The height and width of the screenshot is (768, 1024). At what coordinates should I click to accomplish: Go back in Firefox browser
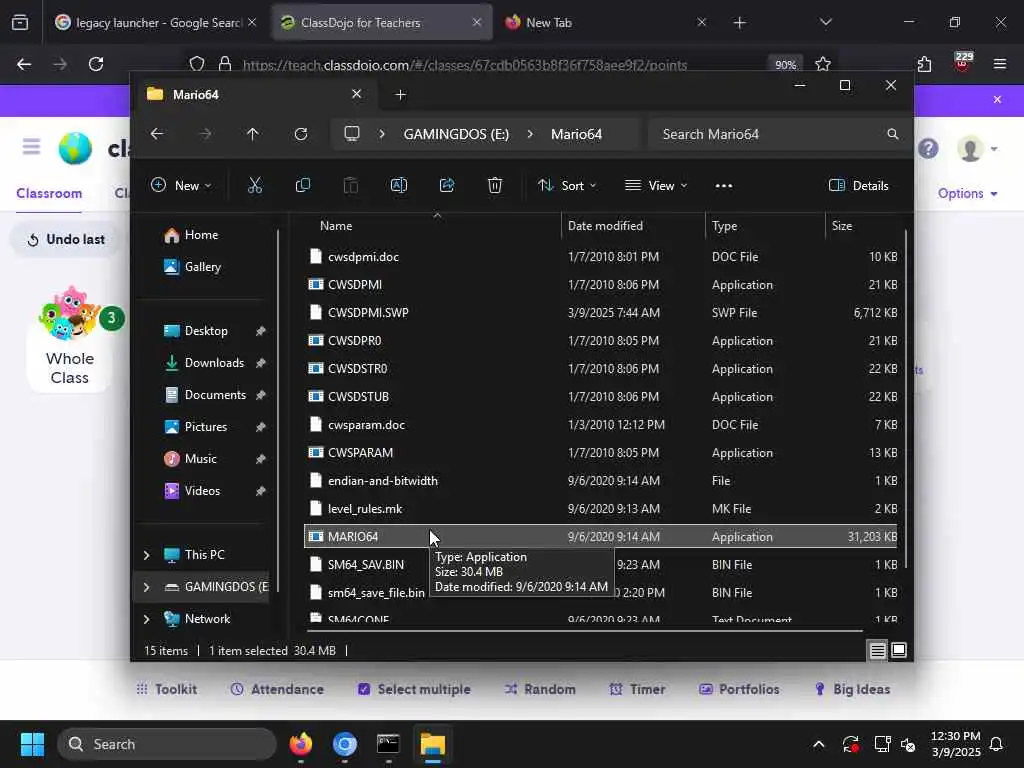(24, 64)
